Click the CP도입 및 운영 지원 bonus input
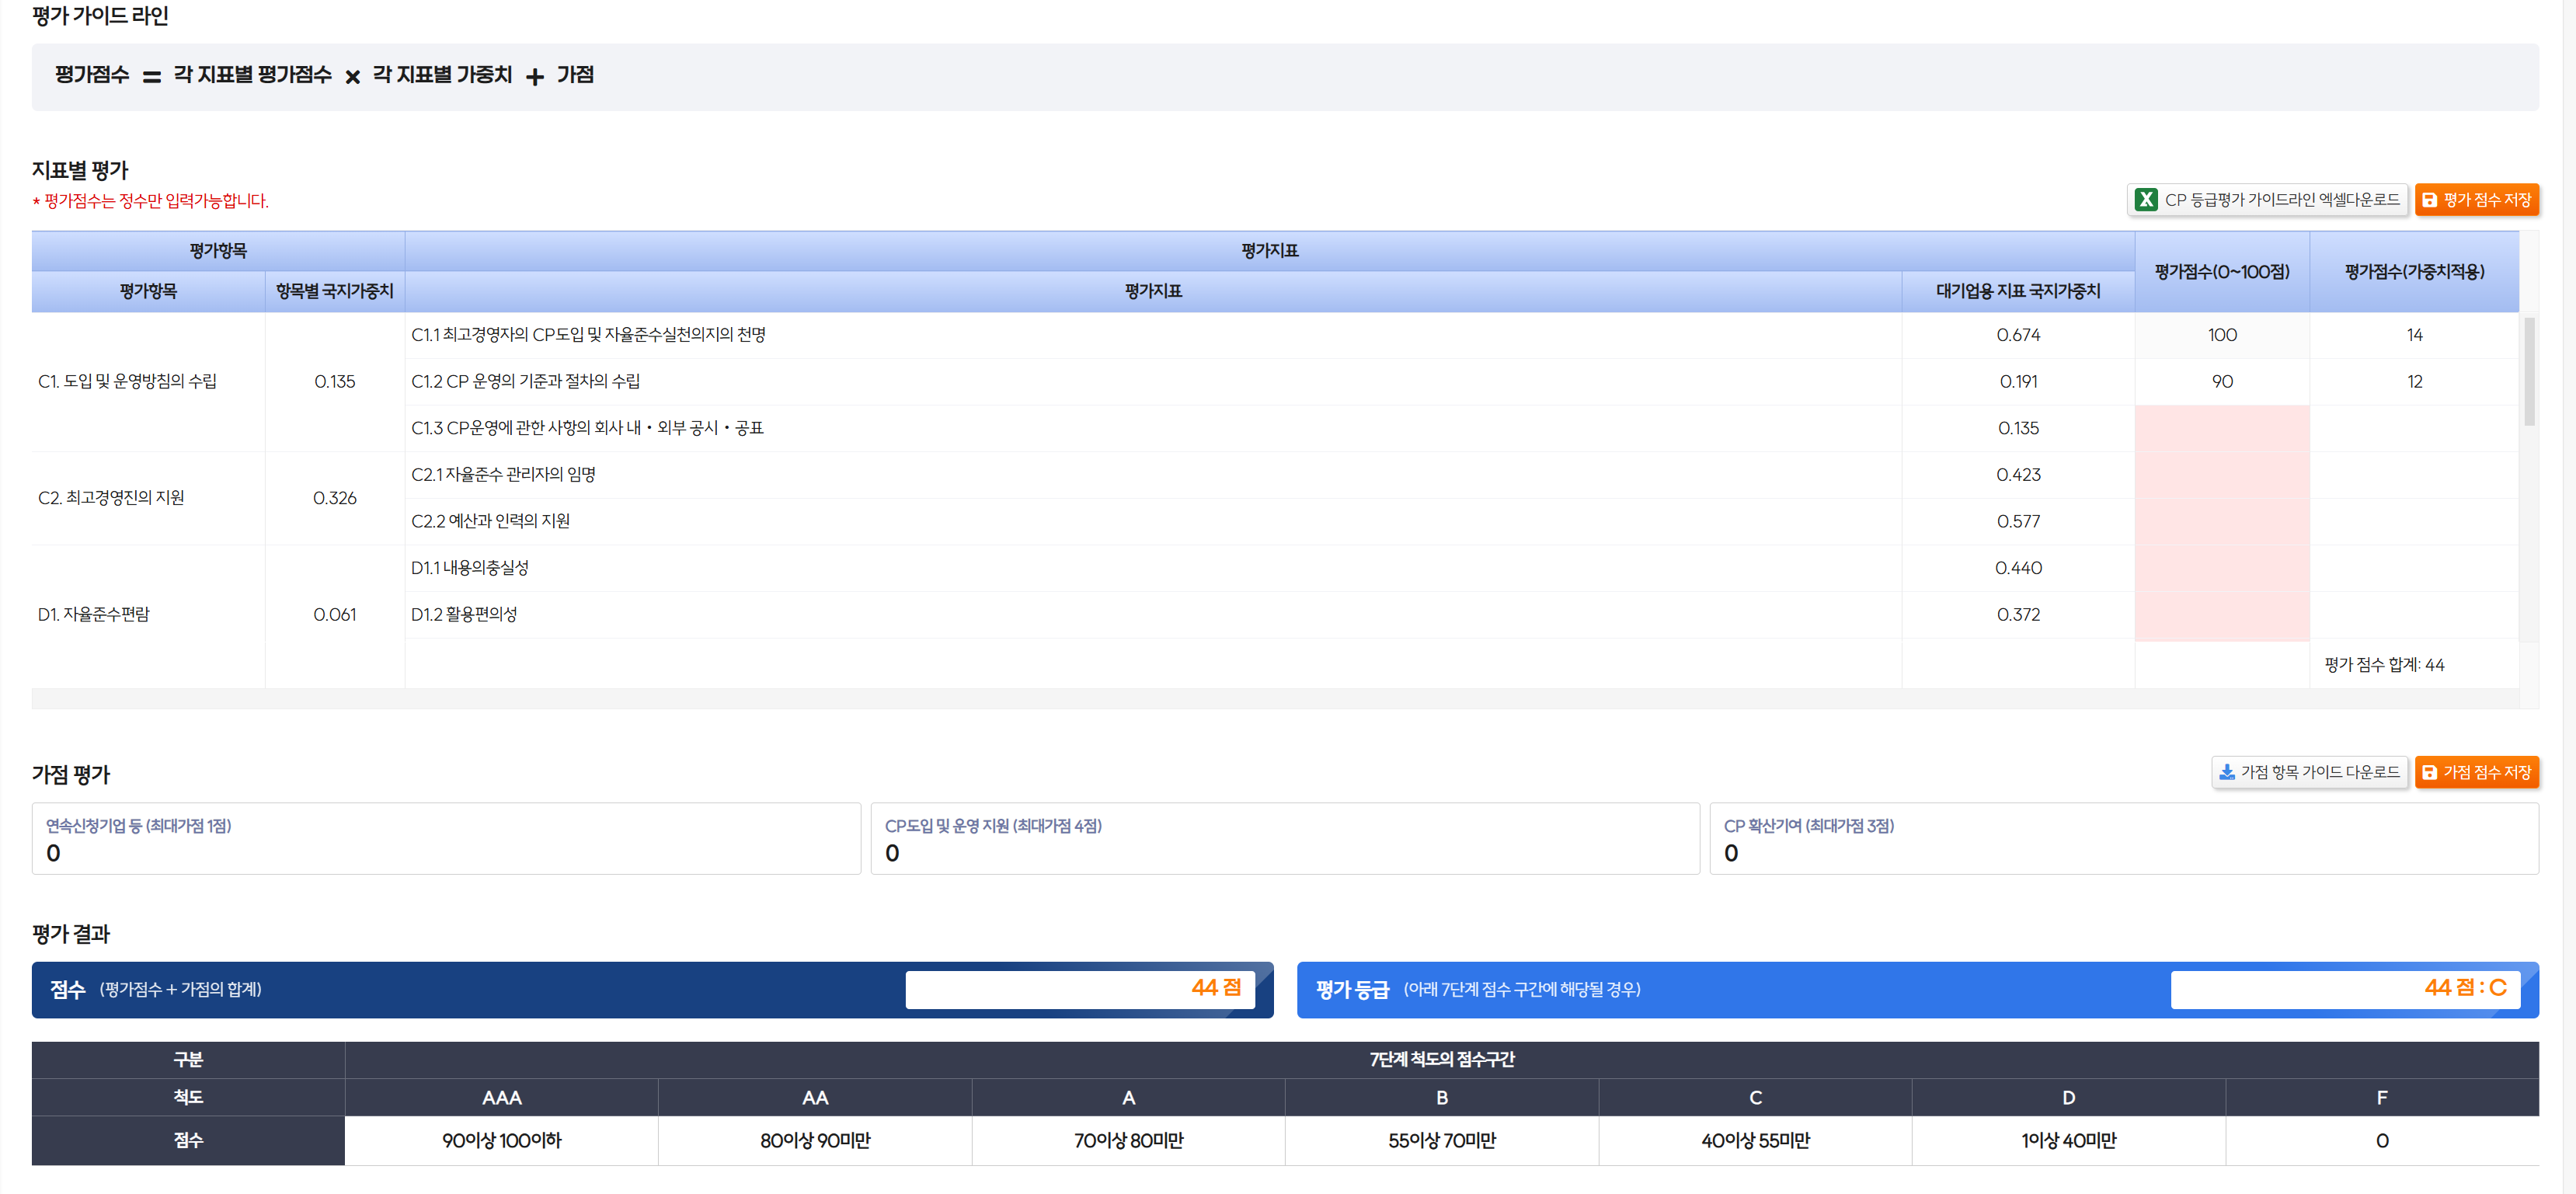This screenshot has width=2576, height=1194. click(x=1285, y=839)
